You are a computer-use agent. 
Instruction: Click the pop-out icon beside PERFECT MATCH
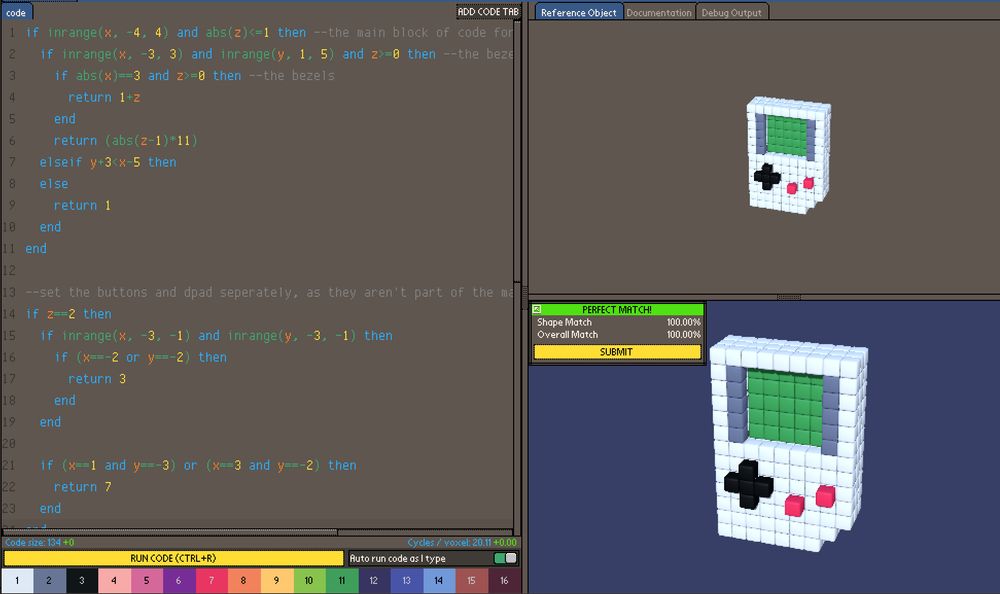click(537, 309)
